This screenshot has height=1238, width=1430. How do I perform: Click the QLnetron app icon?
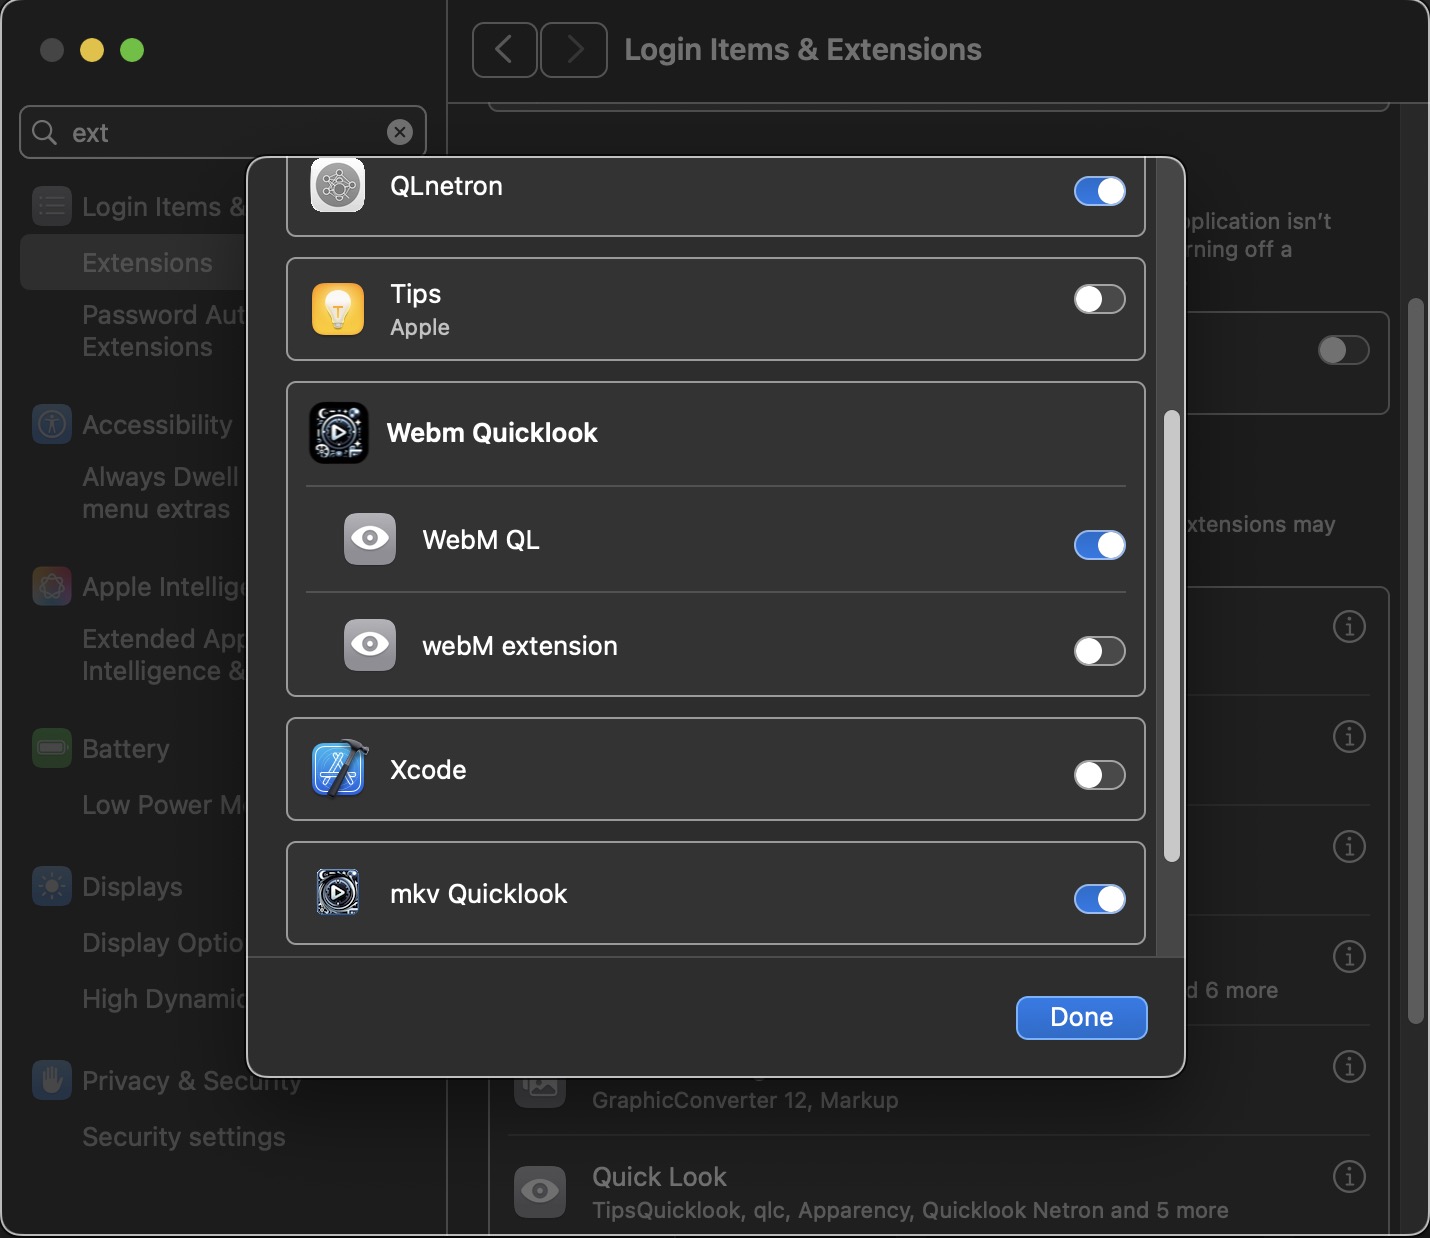click(338, 186)
